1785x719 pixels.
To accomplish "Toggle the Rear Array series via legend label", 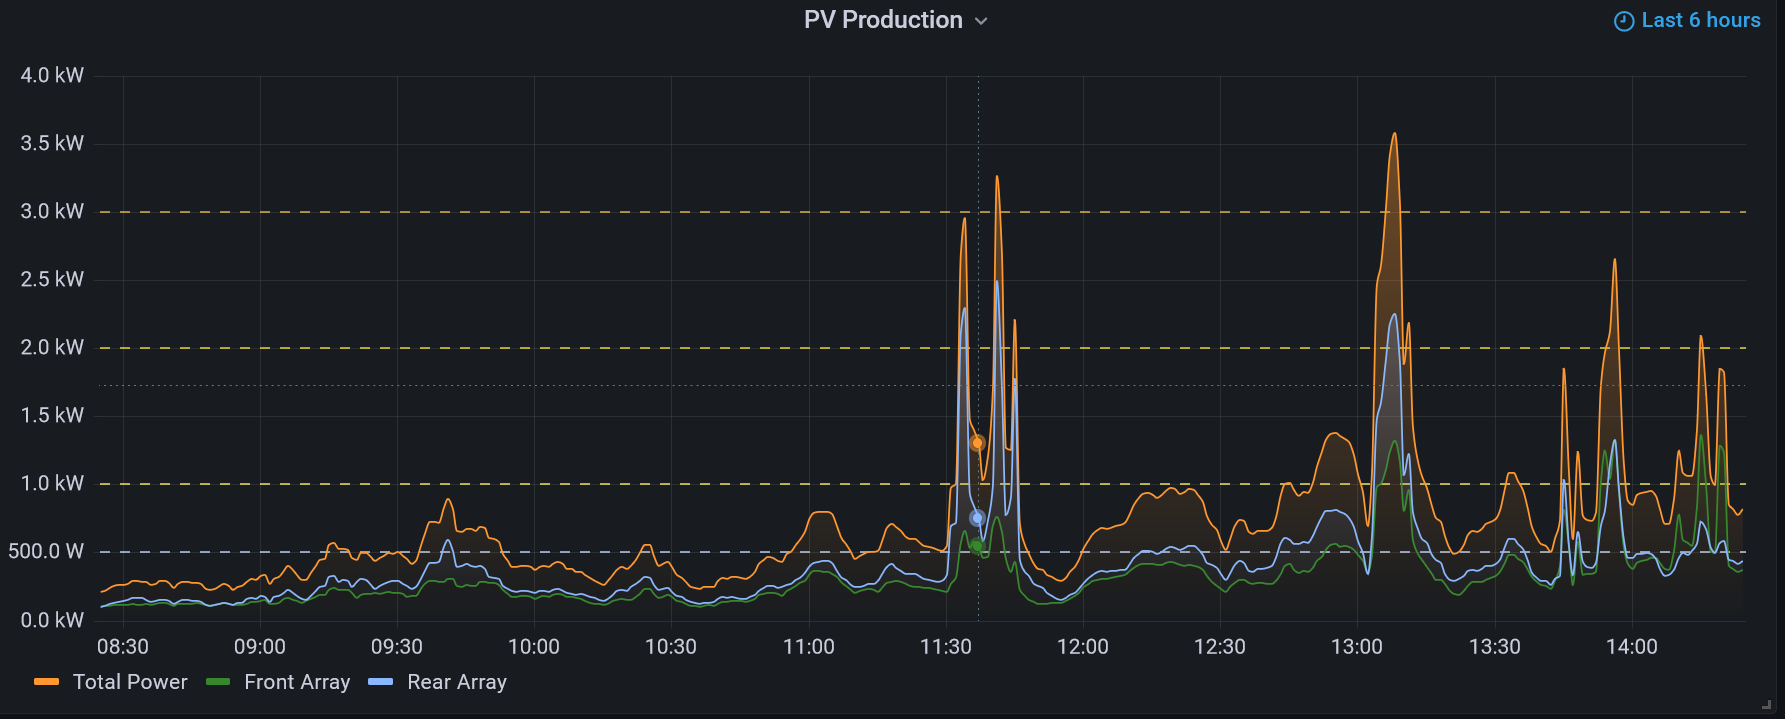I will (x=457, y=682).
